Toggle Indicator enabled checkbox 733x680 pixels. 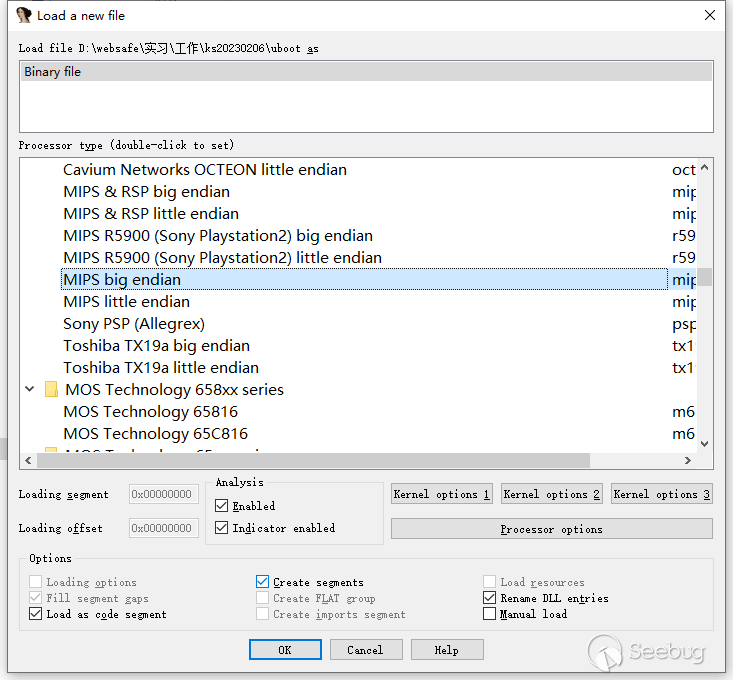pyautogui.click(x=222, y=528)
